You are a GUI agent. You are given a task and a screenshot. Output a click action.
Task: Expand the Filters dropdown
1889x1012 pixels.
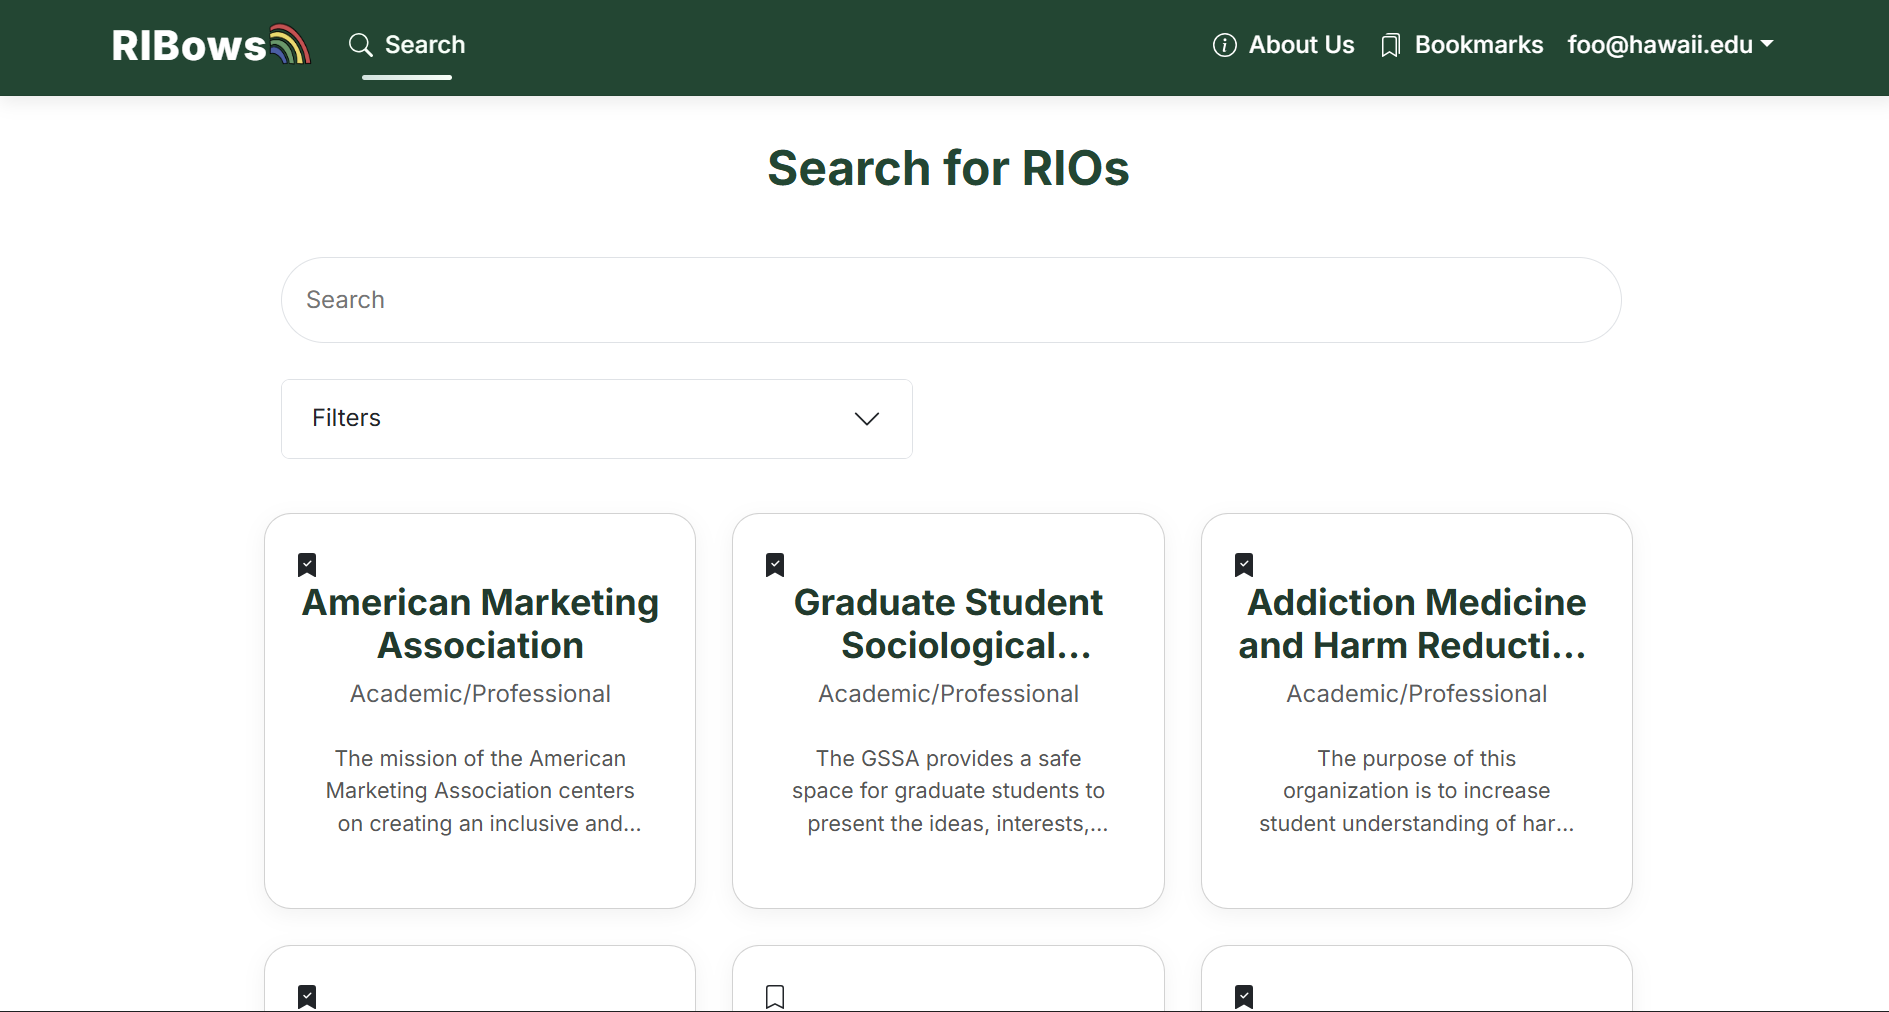(596, 419)
